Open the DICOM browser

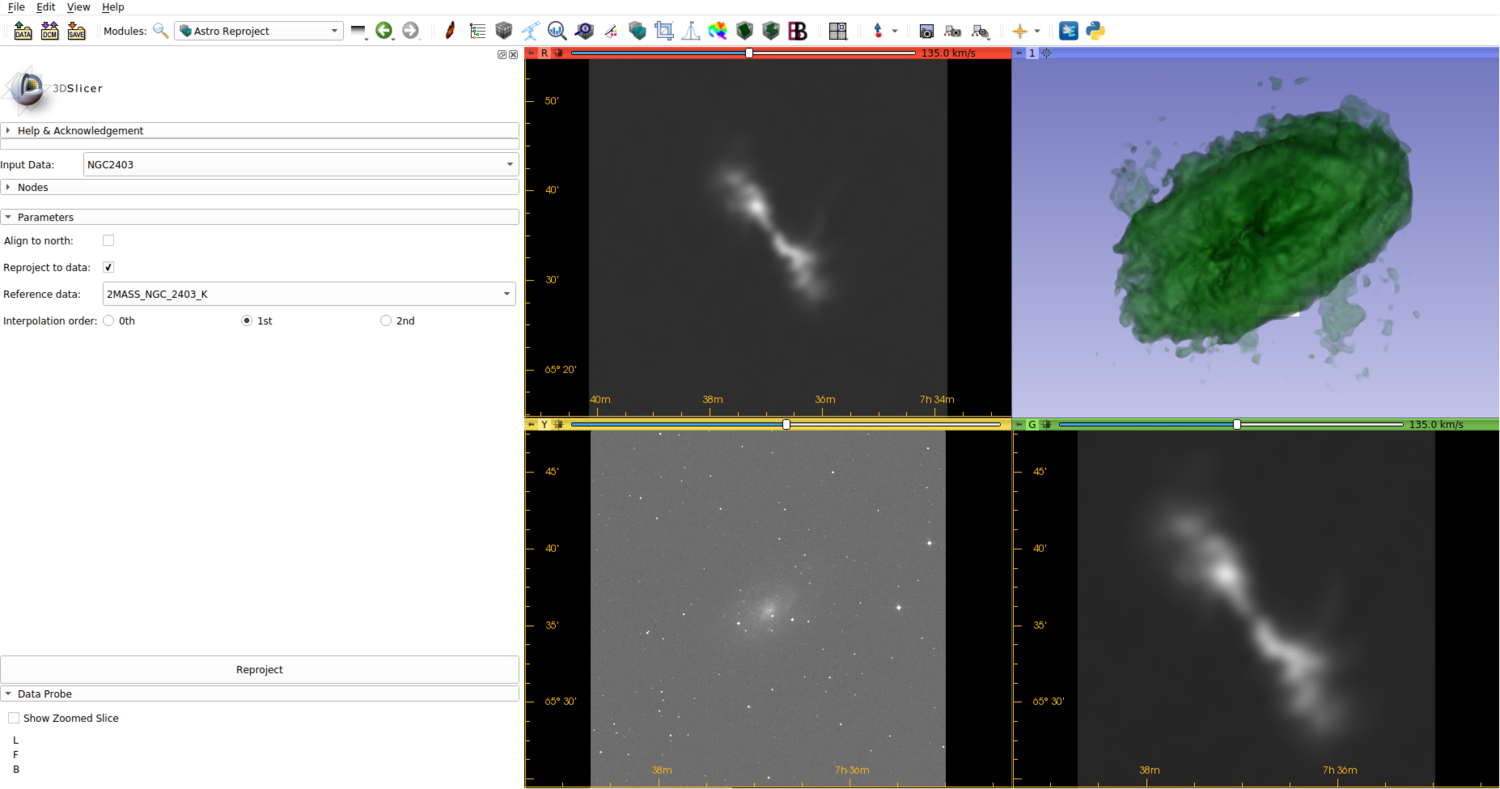coord(48,31)
